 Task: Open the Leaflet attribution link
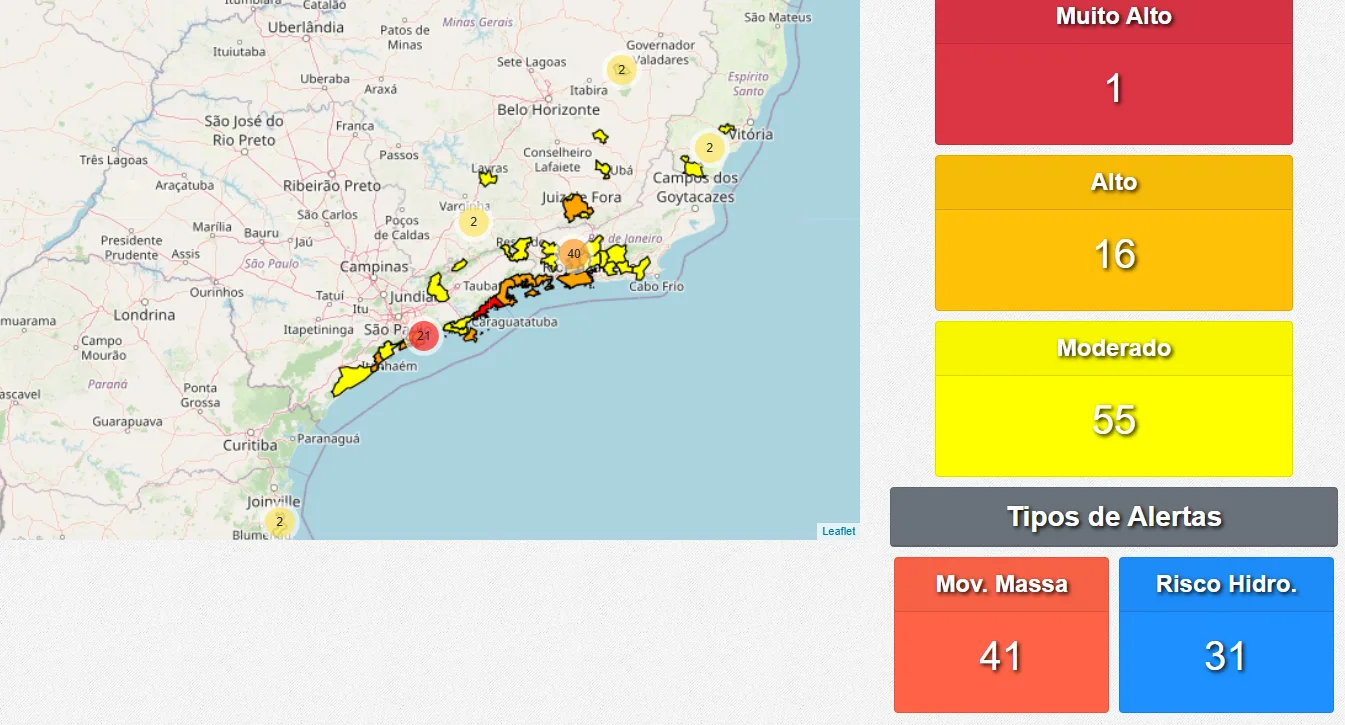coord(839,531)
